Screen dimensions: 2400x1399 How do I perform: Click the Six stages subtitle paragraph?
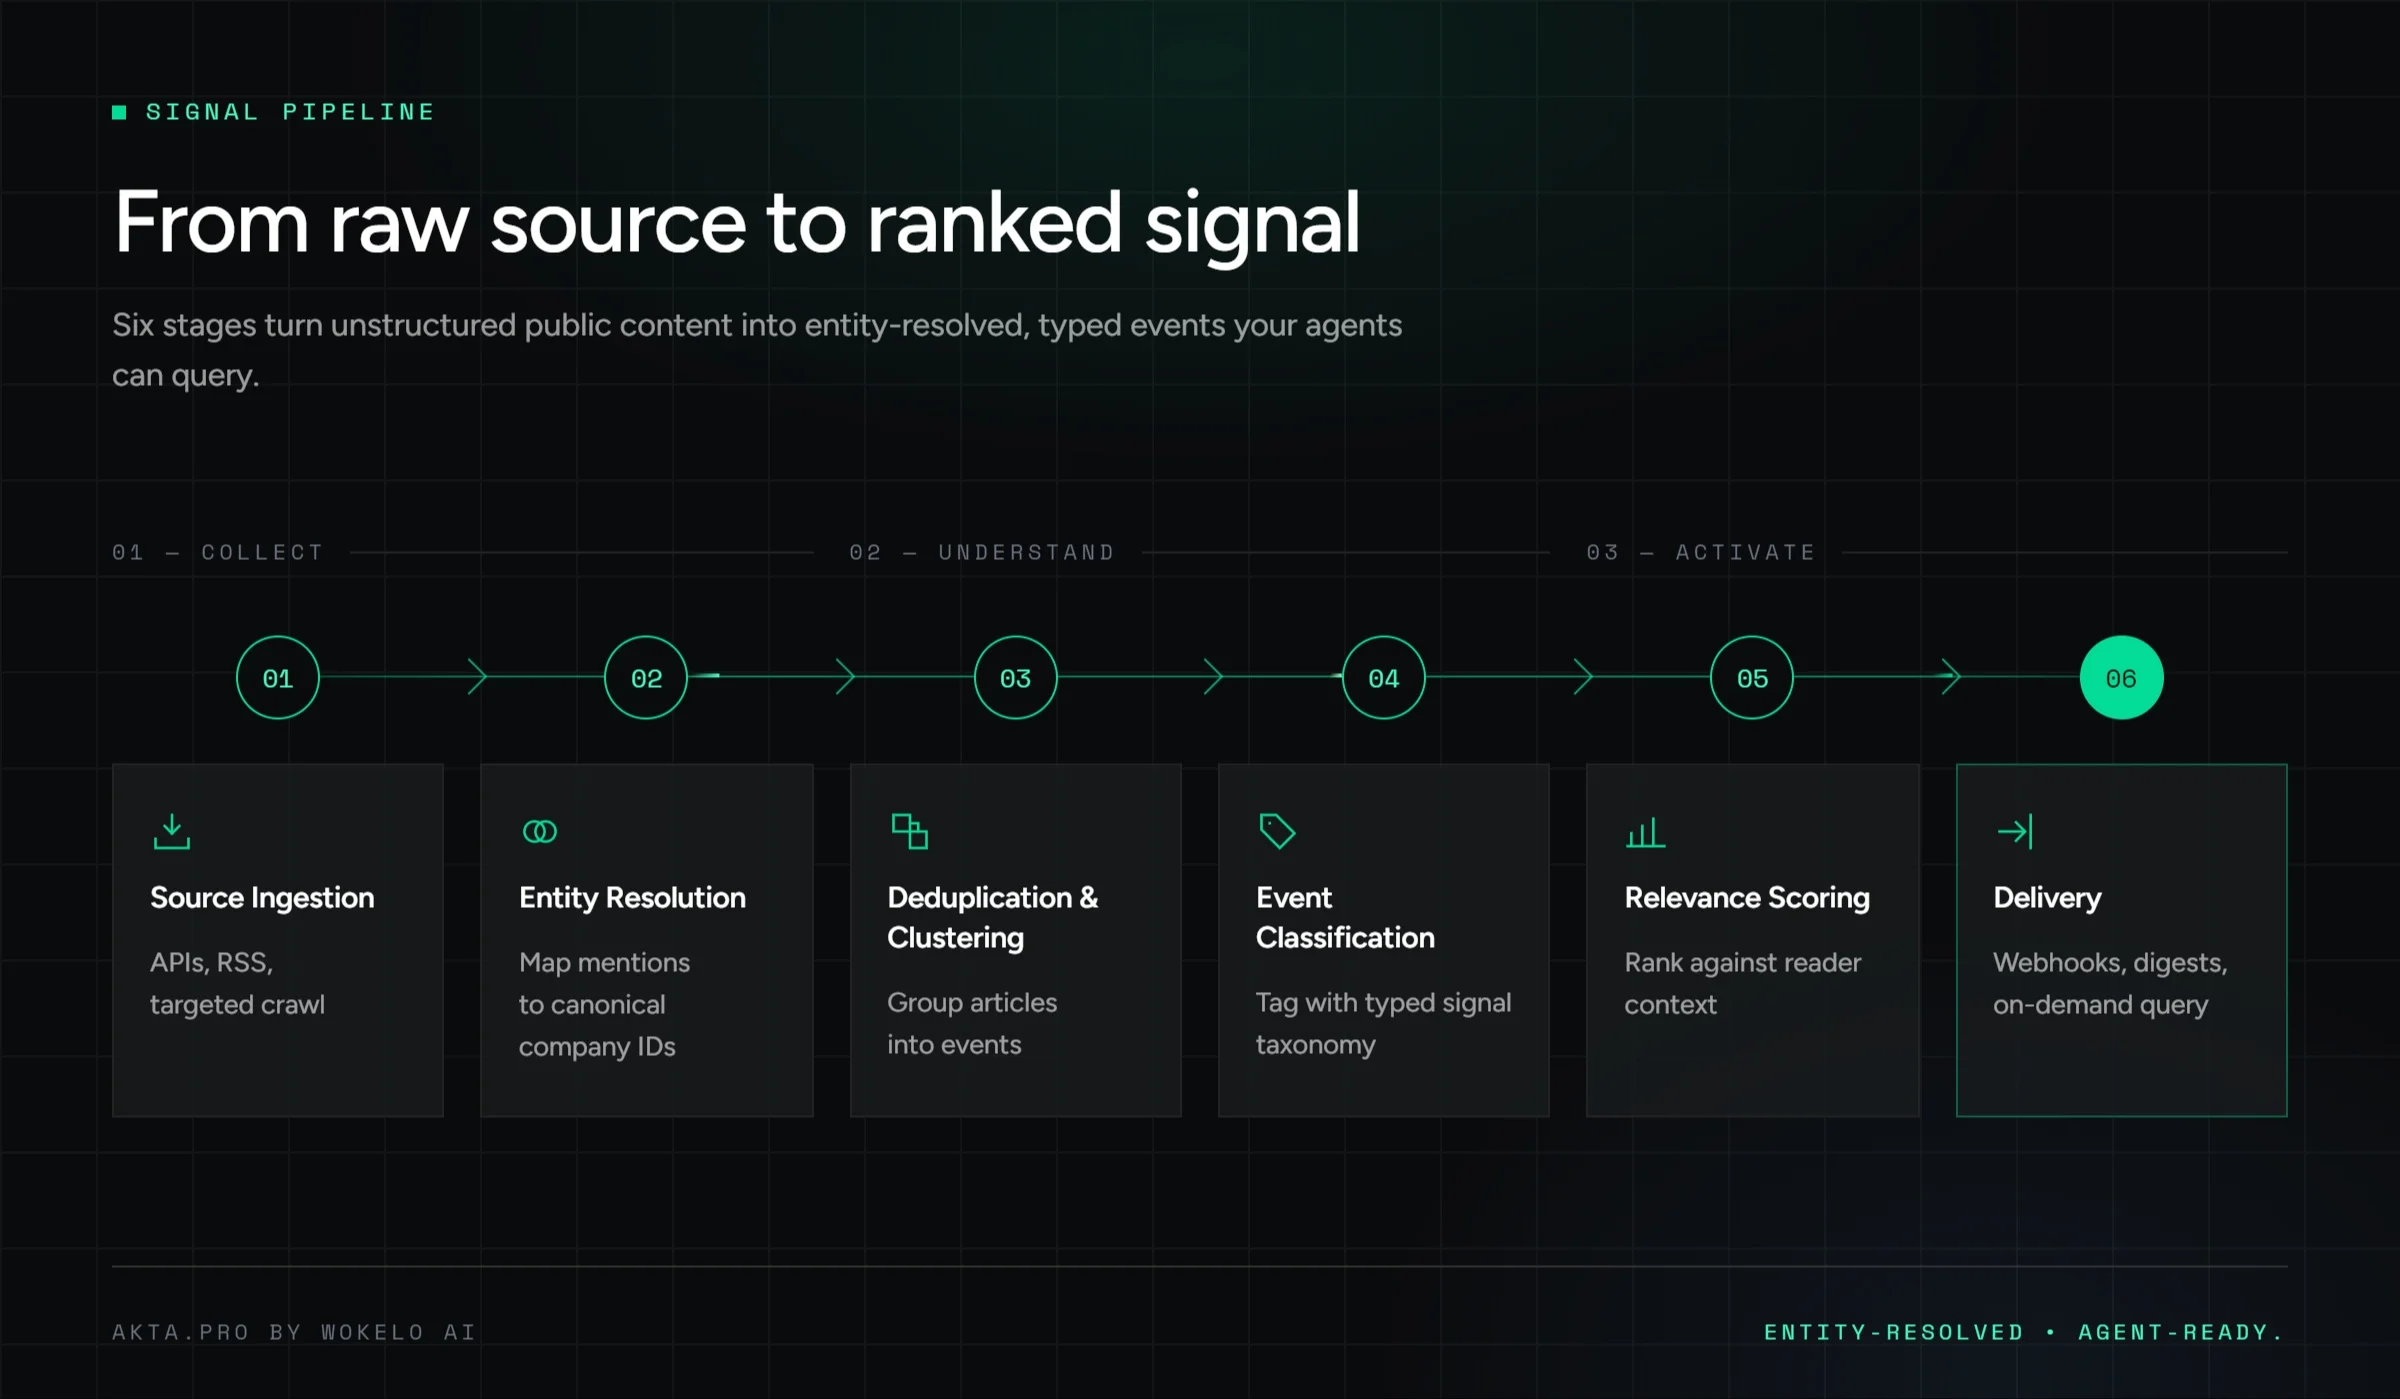pyautogui.click(x=757, y=350)
